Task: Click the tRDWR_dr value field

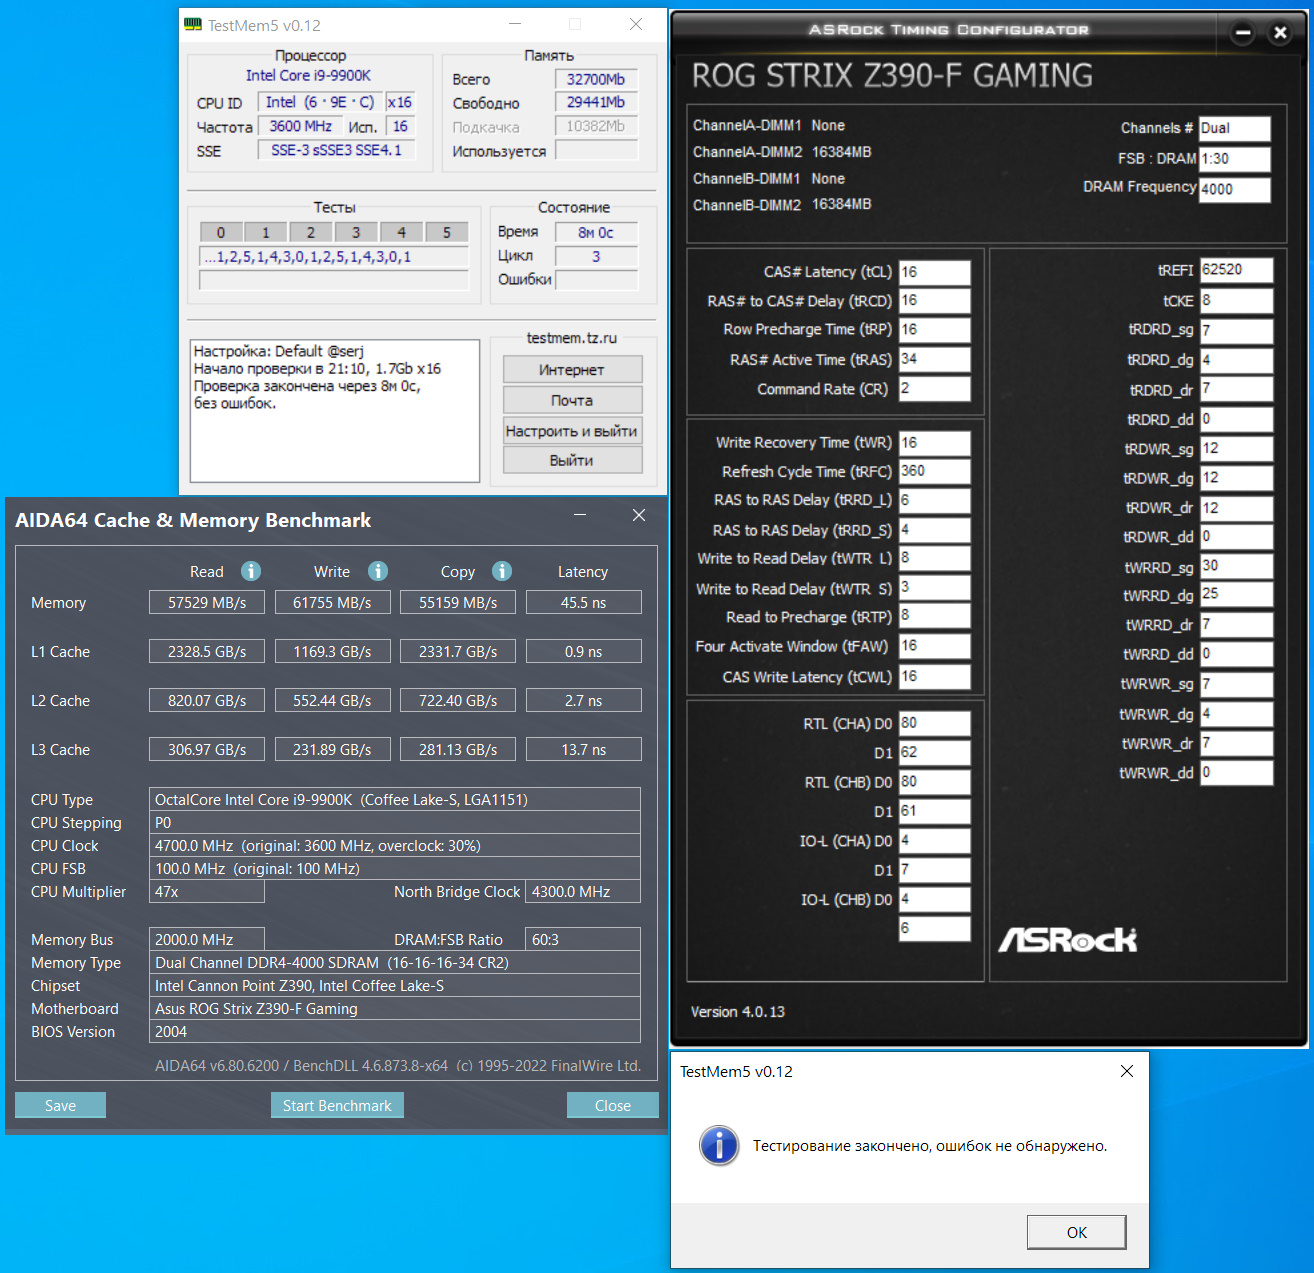Action: point(1237,508)
